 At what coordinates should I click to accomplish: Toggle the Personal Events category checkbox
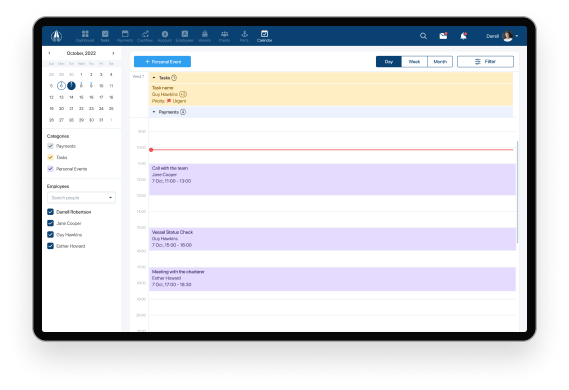50,169
